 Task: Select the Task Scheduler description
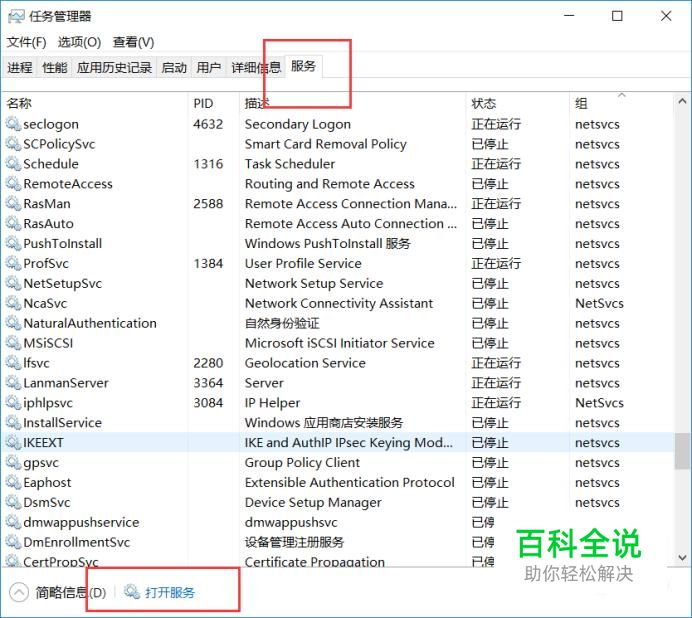(x=290, y=164)
